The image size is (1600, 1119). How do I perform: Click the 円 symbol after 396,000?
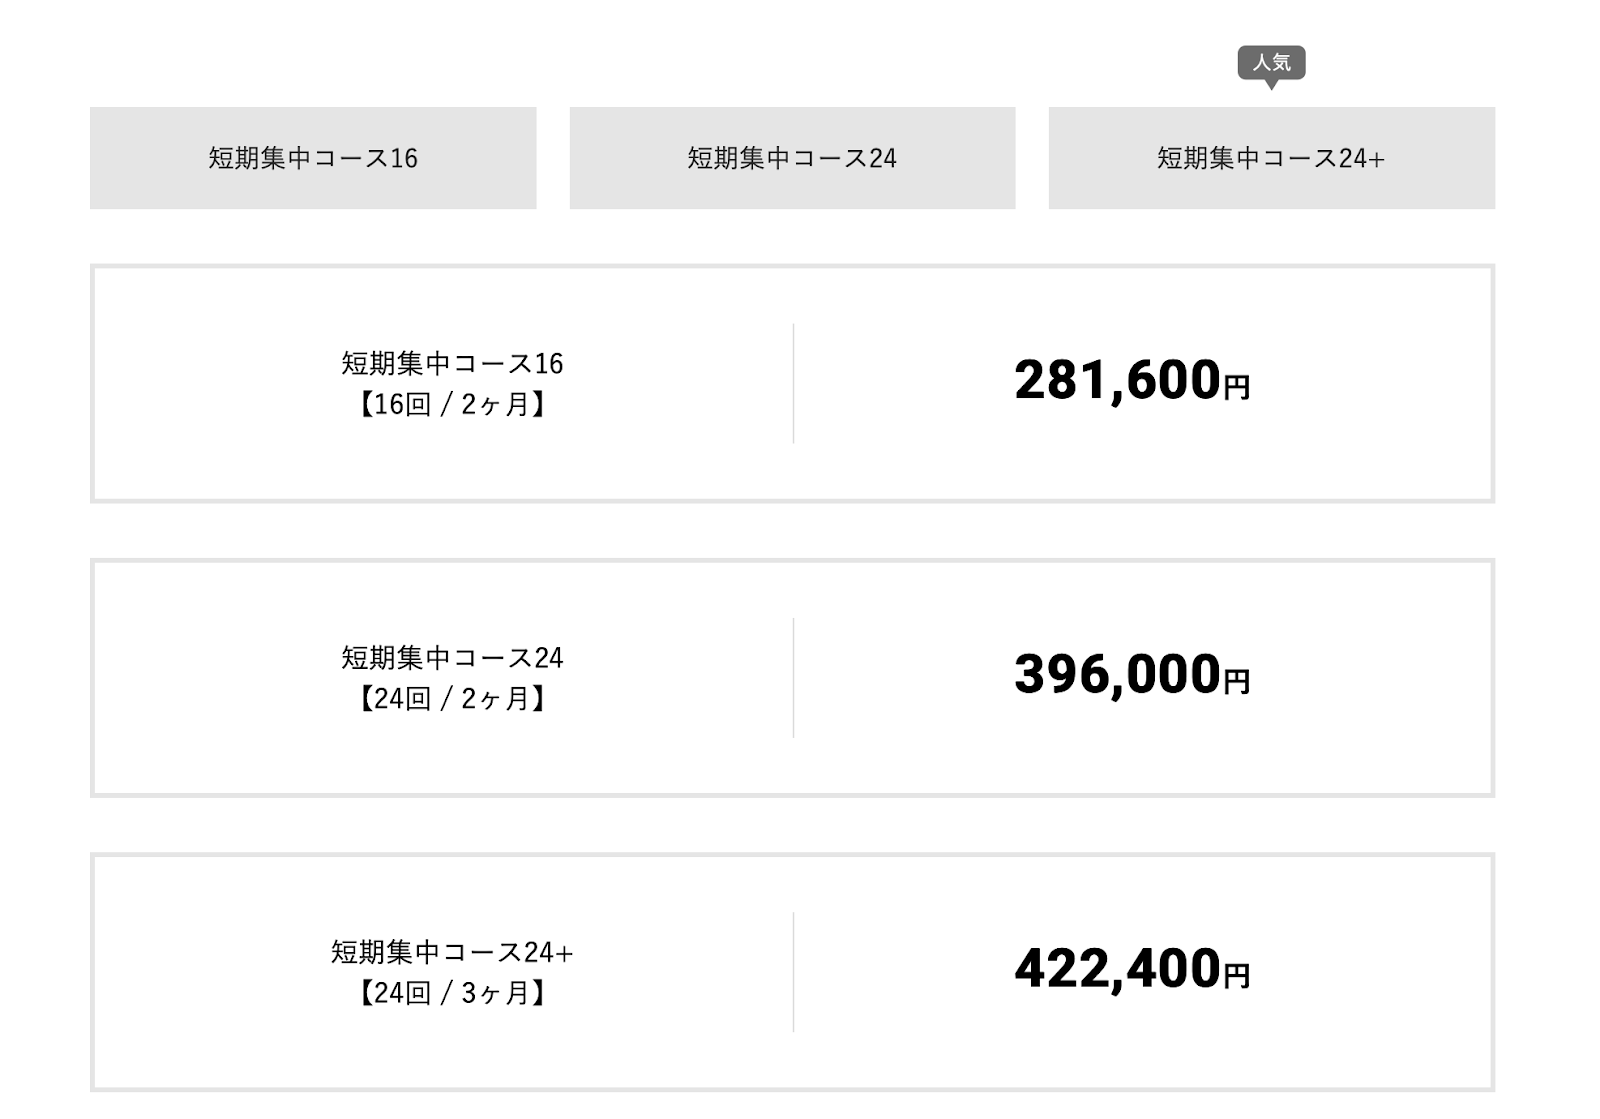(x=1237, y=681)
